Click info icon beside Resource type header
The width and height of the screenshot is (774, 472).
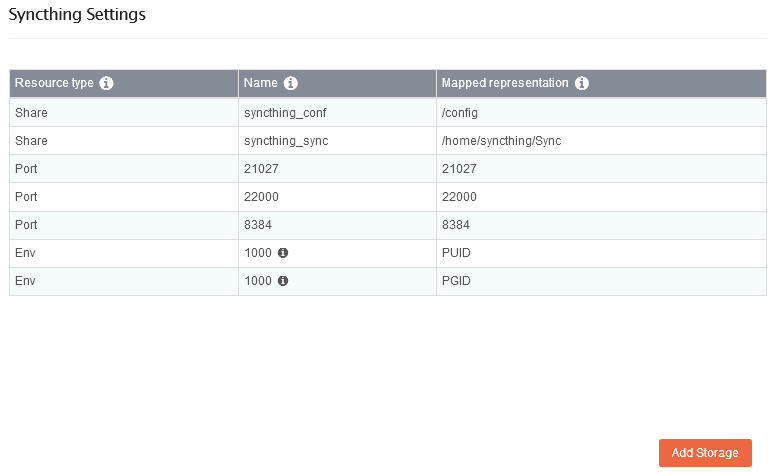(106, 83)
